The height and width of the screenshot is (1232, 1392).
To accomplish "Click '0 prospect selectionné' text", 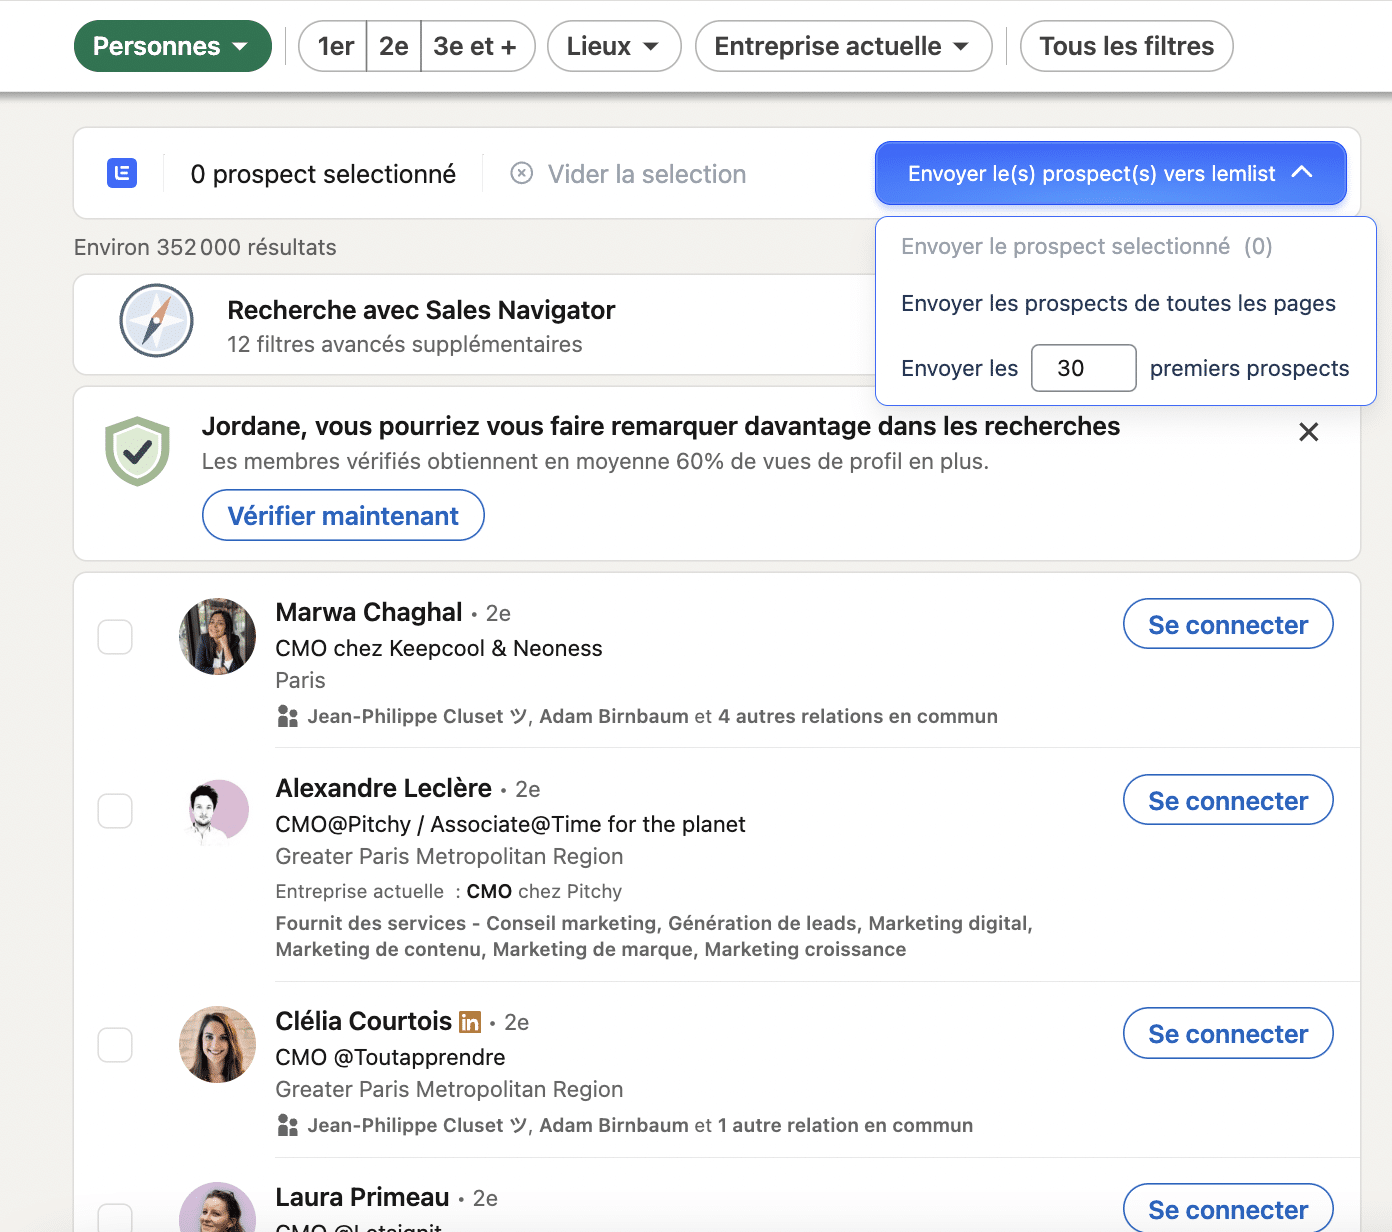I will point(323,174).
